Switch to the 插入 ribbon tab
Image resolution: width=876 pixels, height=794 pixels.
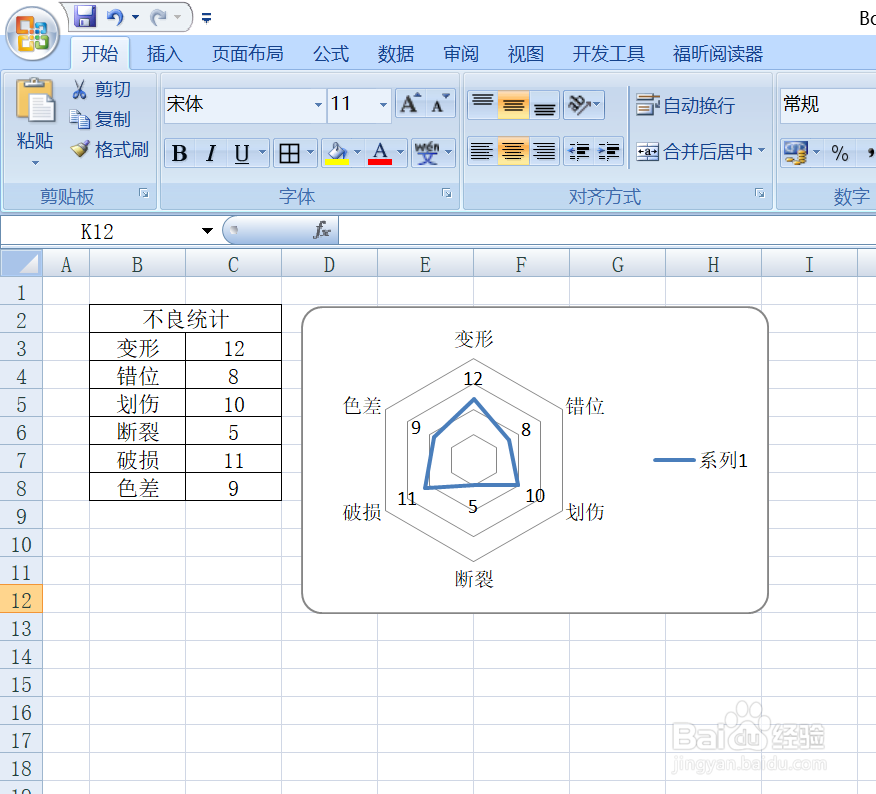coord(164,53)
